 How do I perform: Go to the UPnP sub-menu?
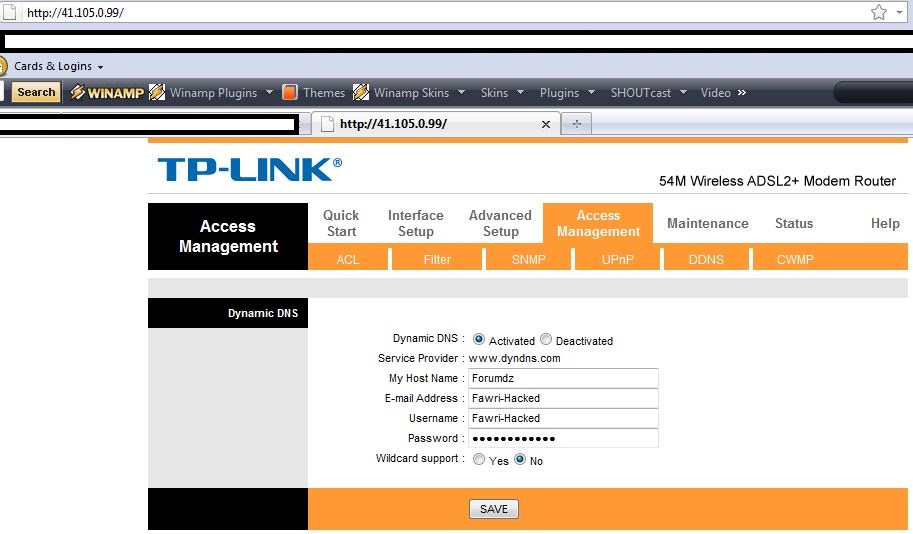[617, 259]
